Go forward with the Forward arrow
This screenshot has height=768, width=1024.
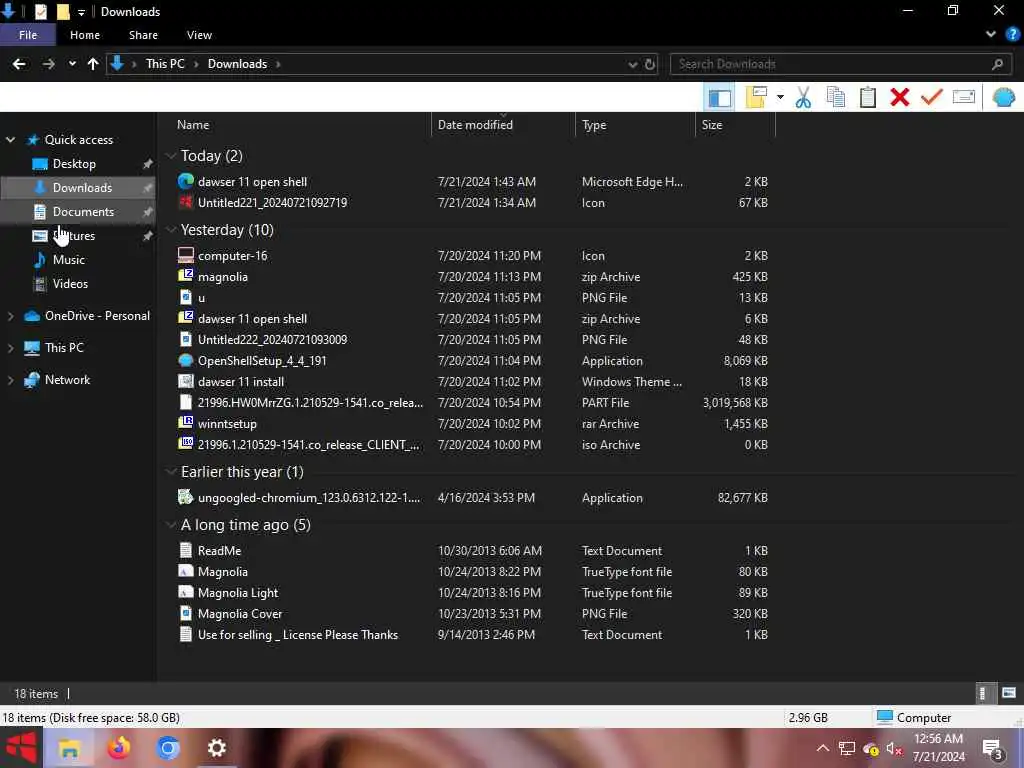[48, 64]
